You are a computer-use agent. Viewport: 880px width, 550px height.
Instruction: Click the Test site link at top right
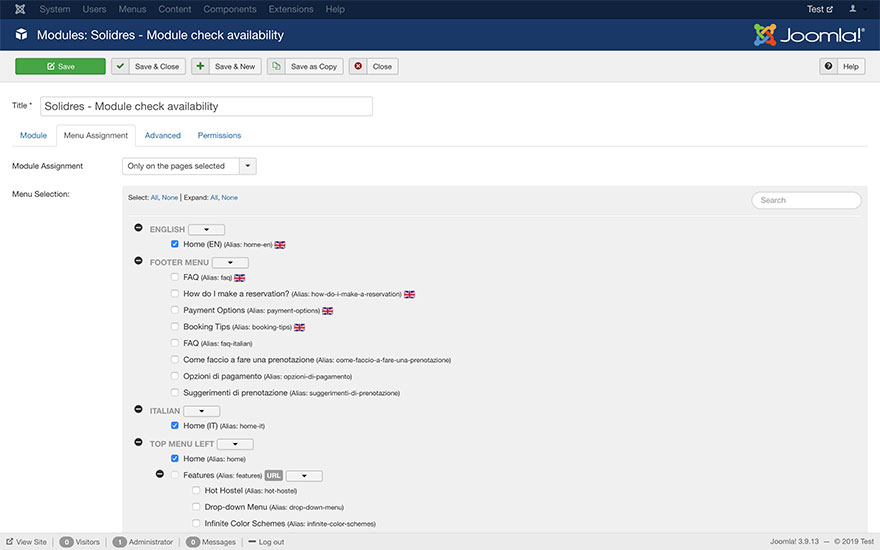tap(819, 9)
